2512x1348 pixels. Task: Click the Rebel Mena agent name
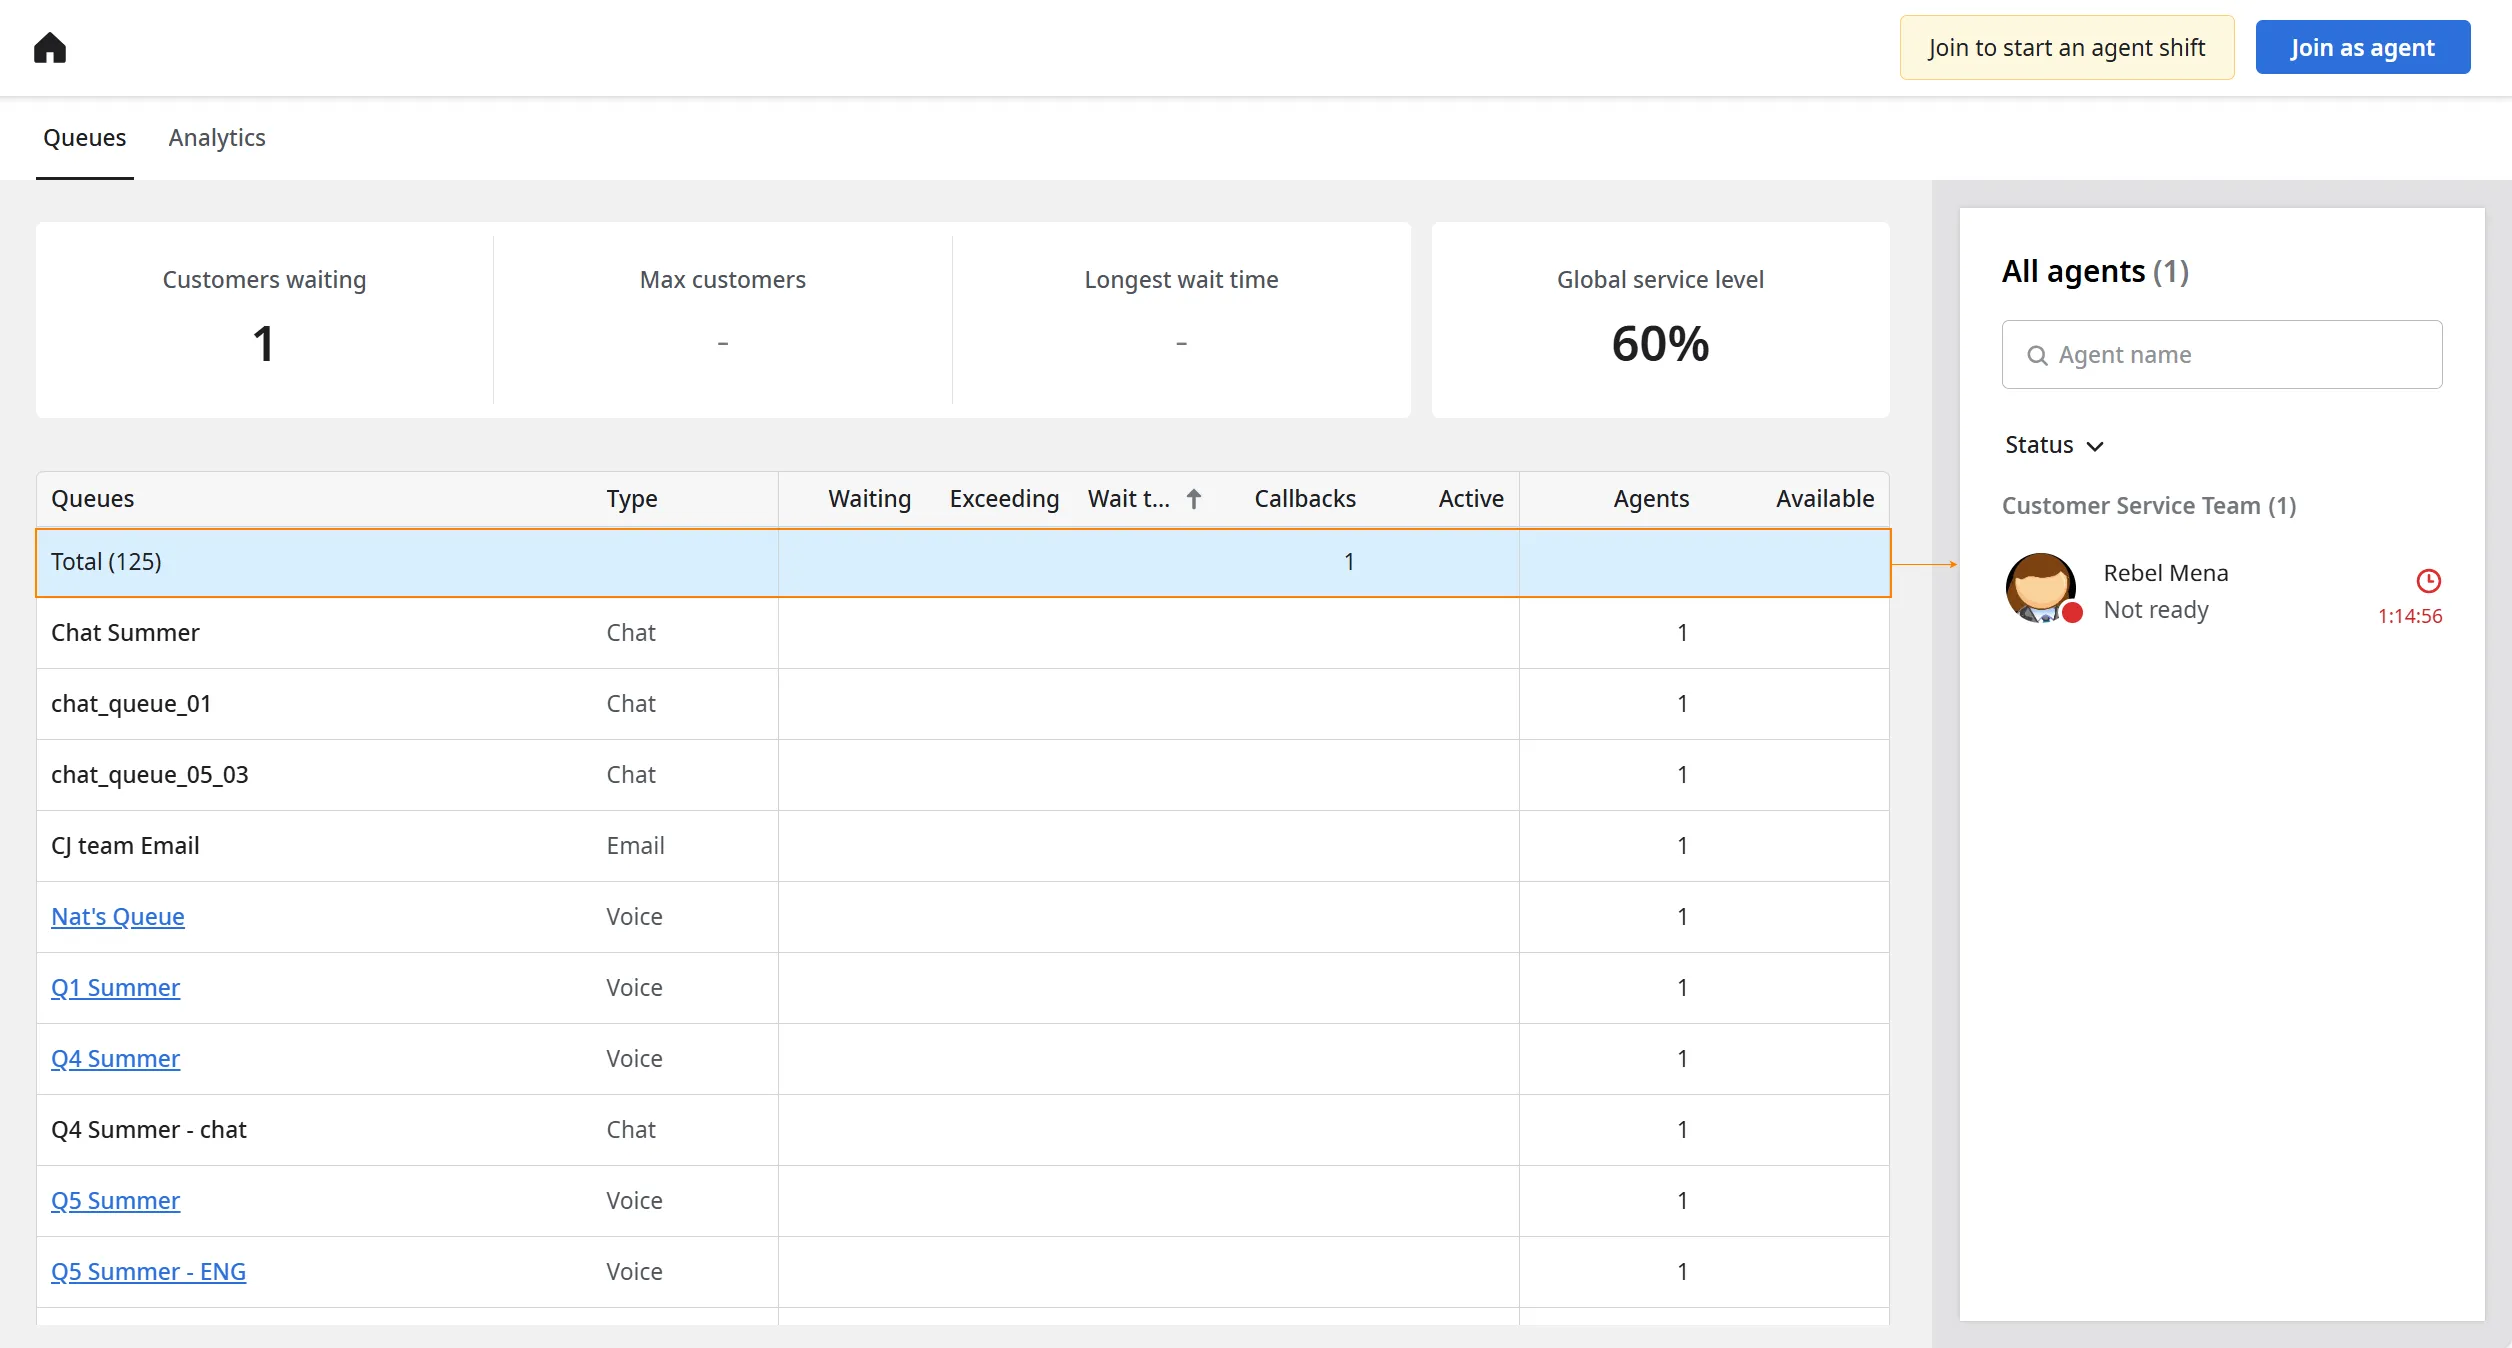(2166, 573)
